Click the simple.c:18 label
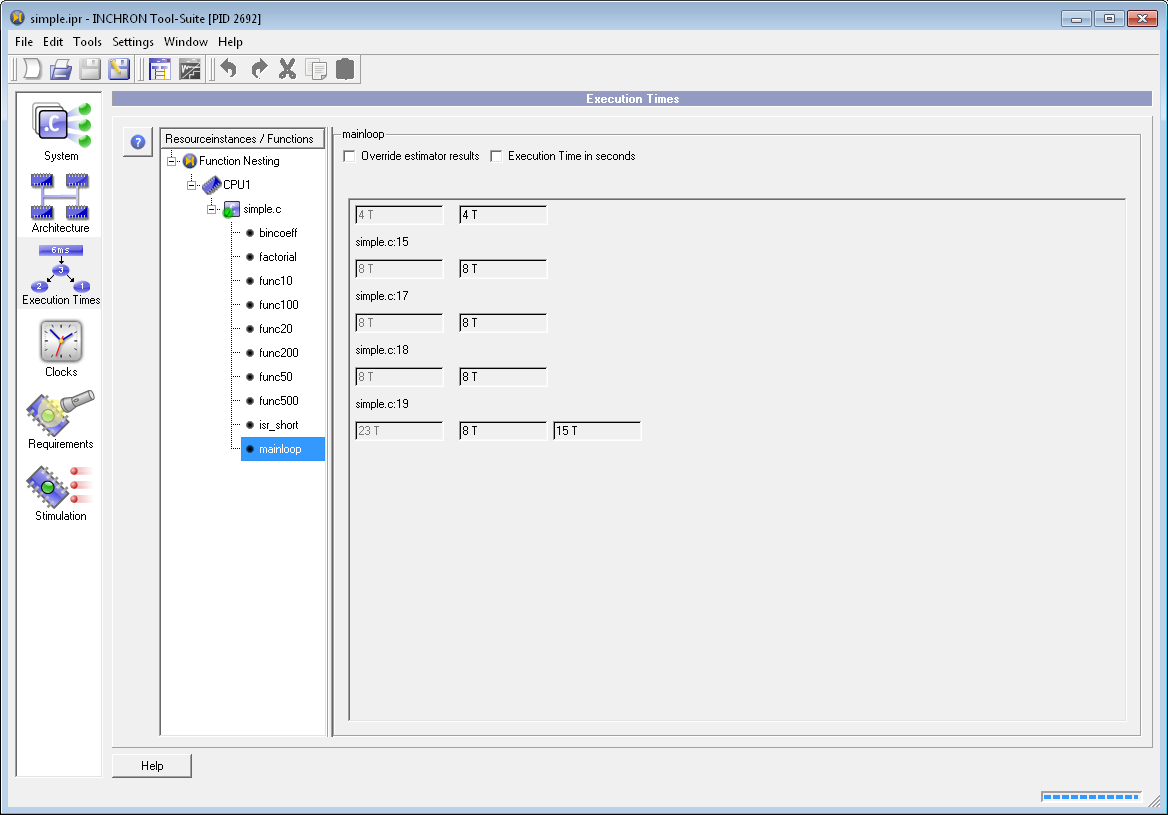Image resolution: width=1168 pixels, height=815 pixels. point(382,350)
